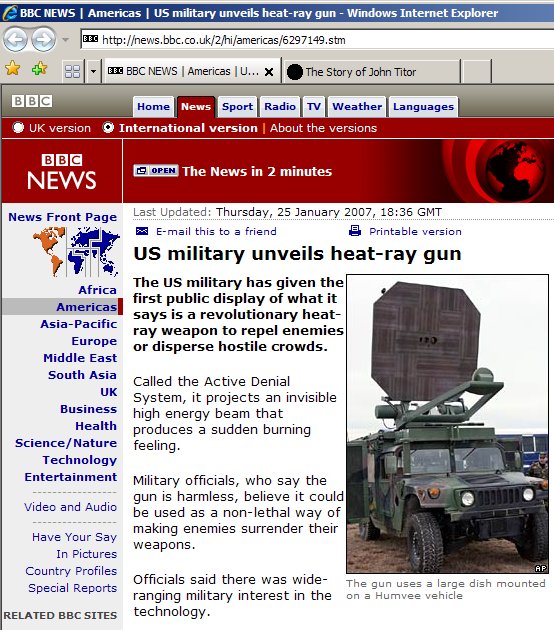This screenshot has width=554, height=630.
Task: Expand the tab list dropdown arrow
Action: point(93,72)
